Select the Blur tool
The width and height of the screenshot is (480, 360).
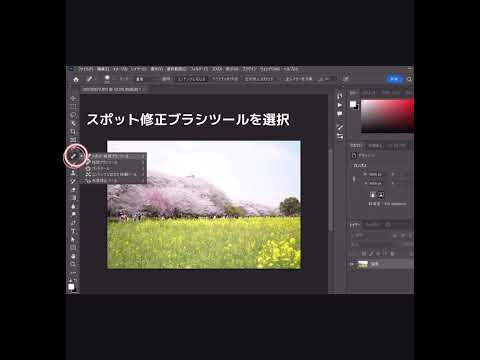73,206
